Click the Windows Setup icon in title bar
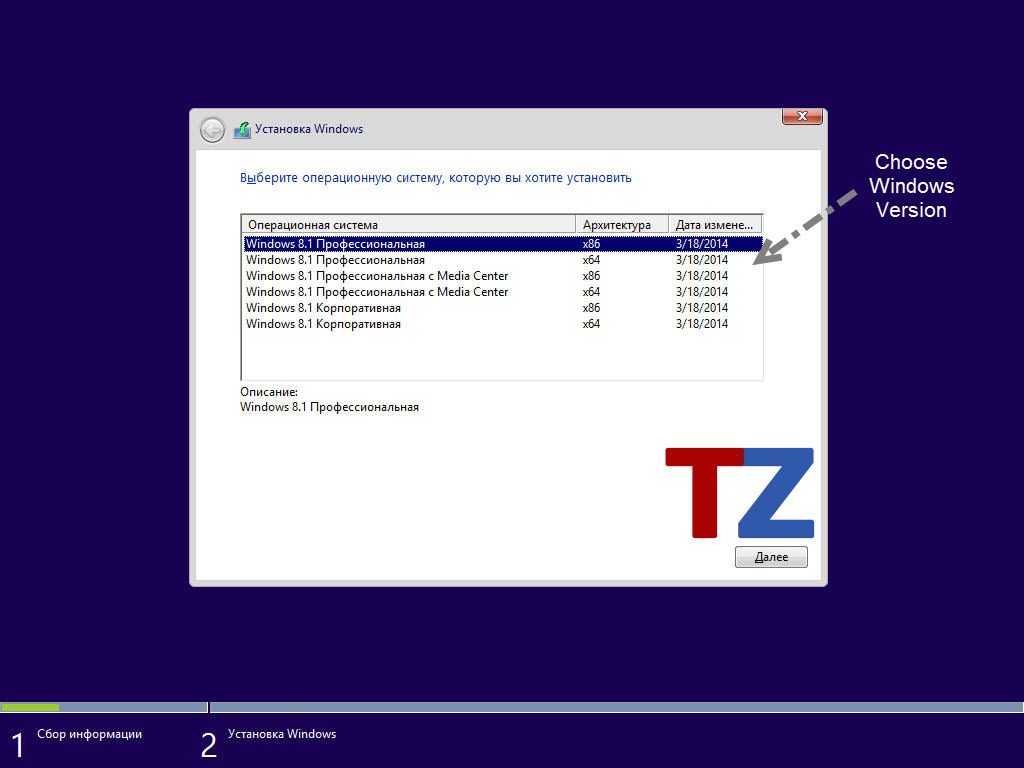 (242, 129)
